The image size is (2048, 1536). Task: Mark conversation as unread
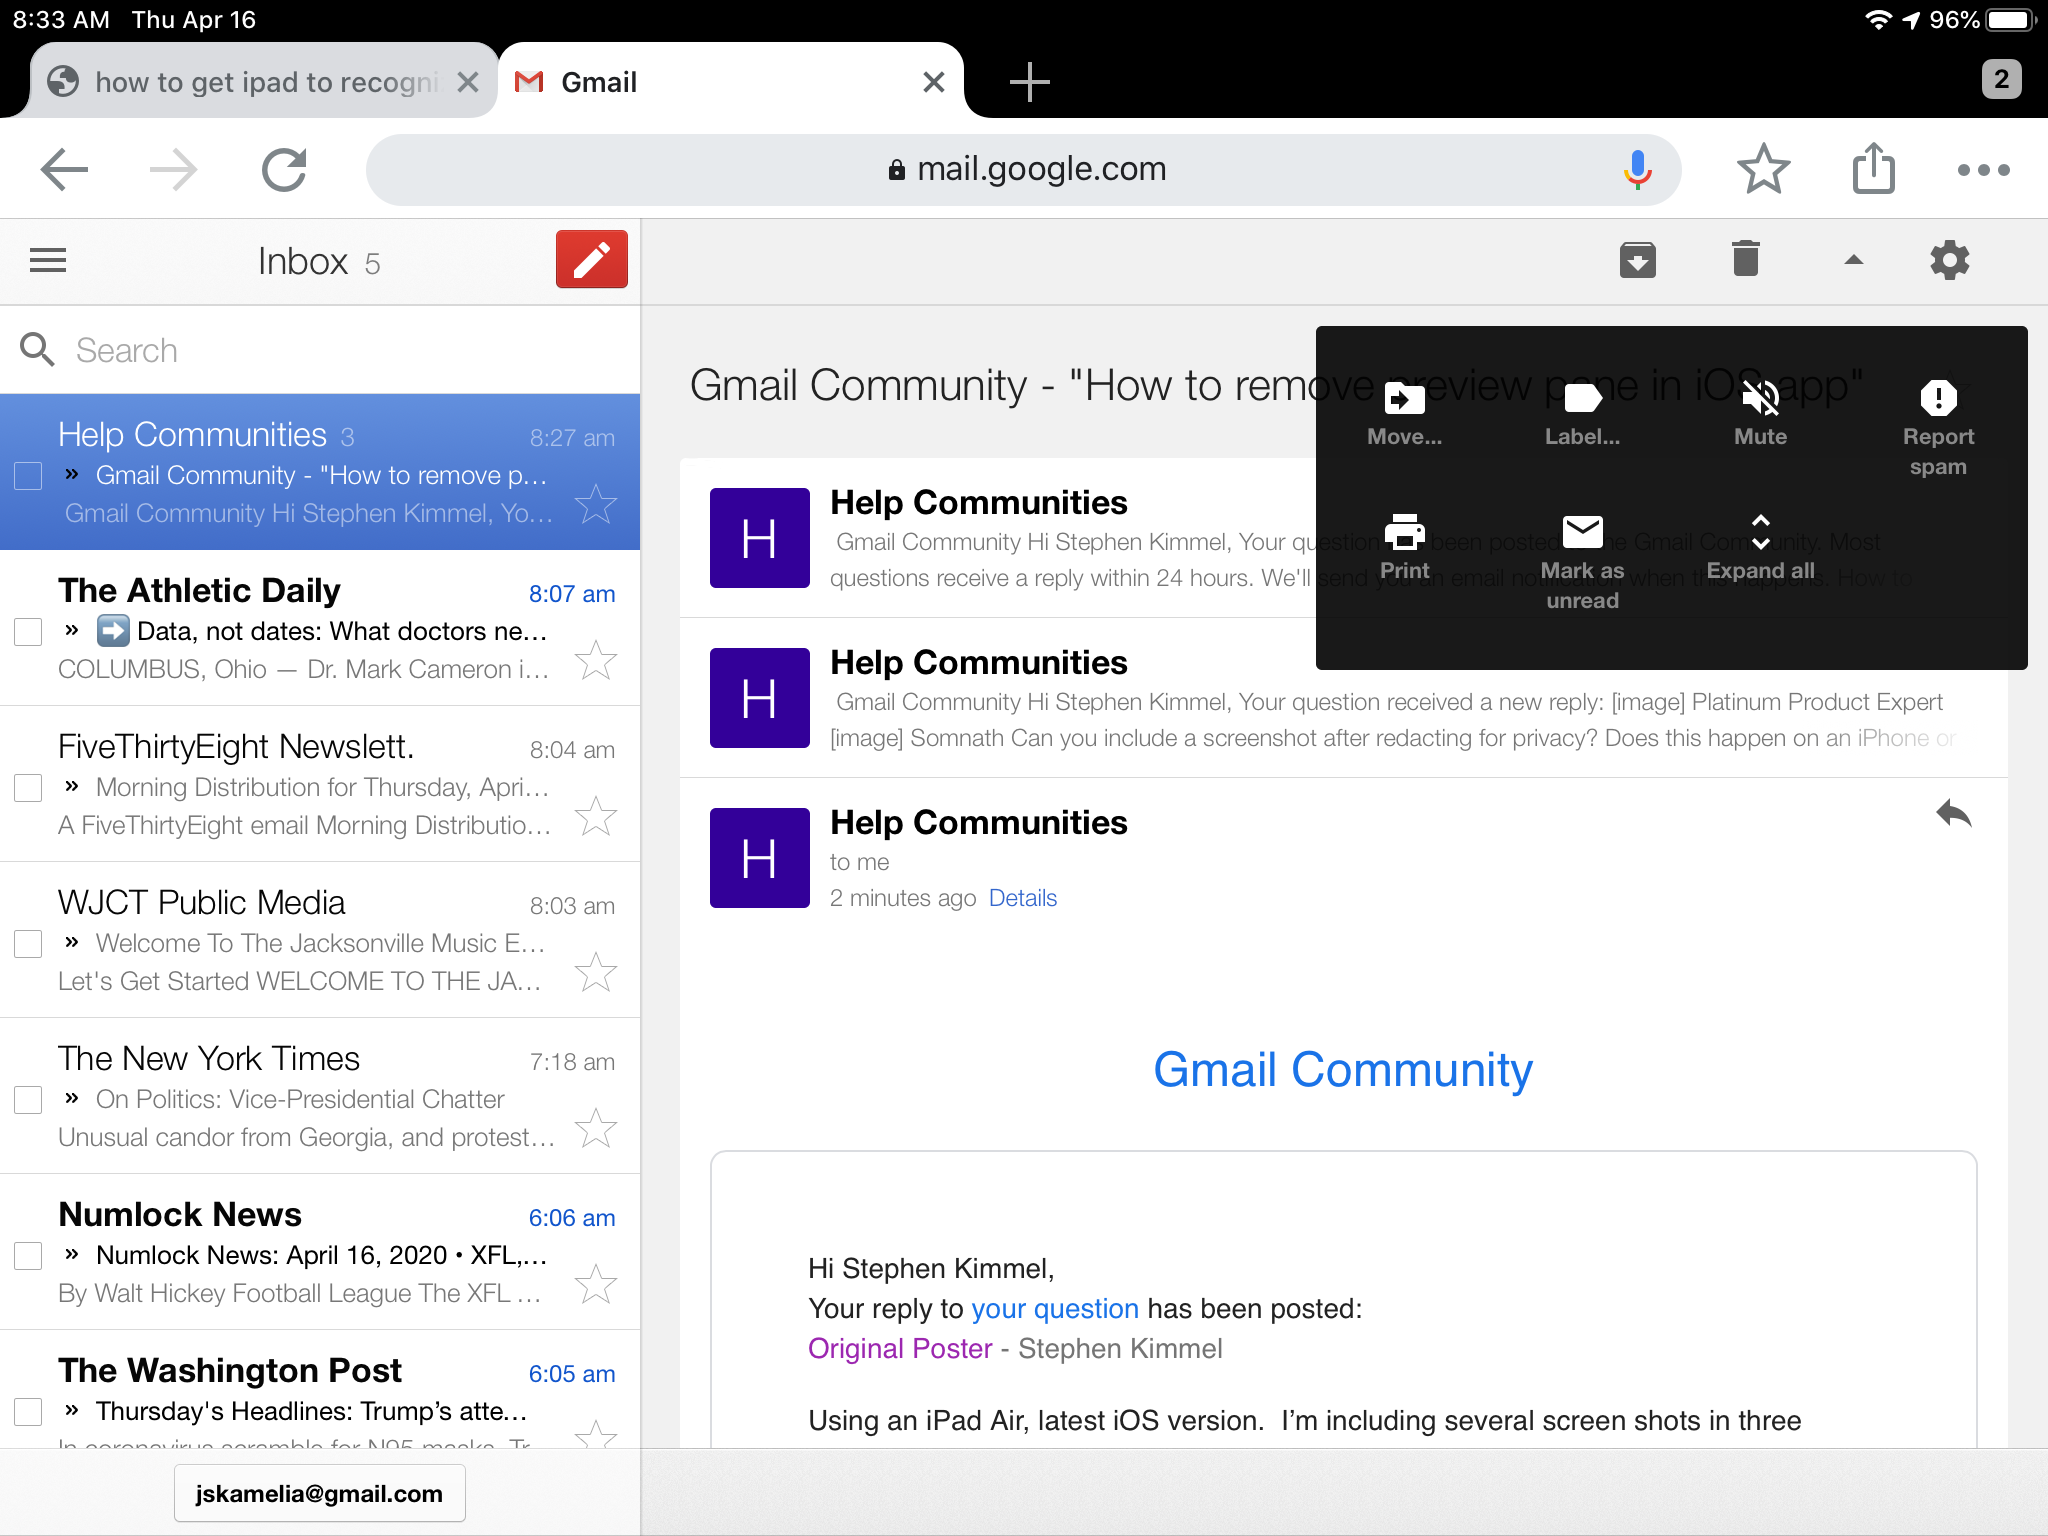(1582, 562)
